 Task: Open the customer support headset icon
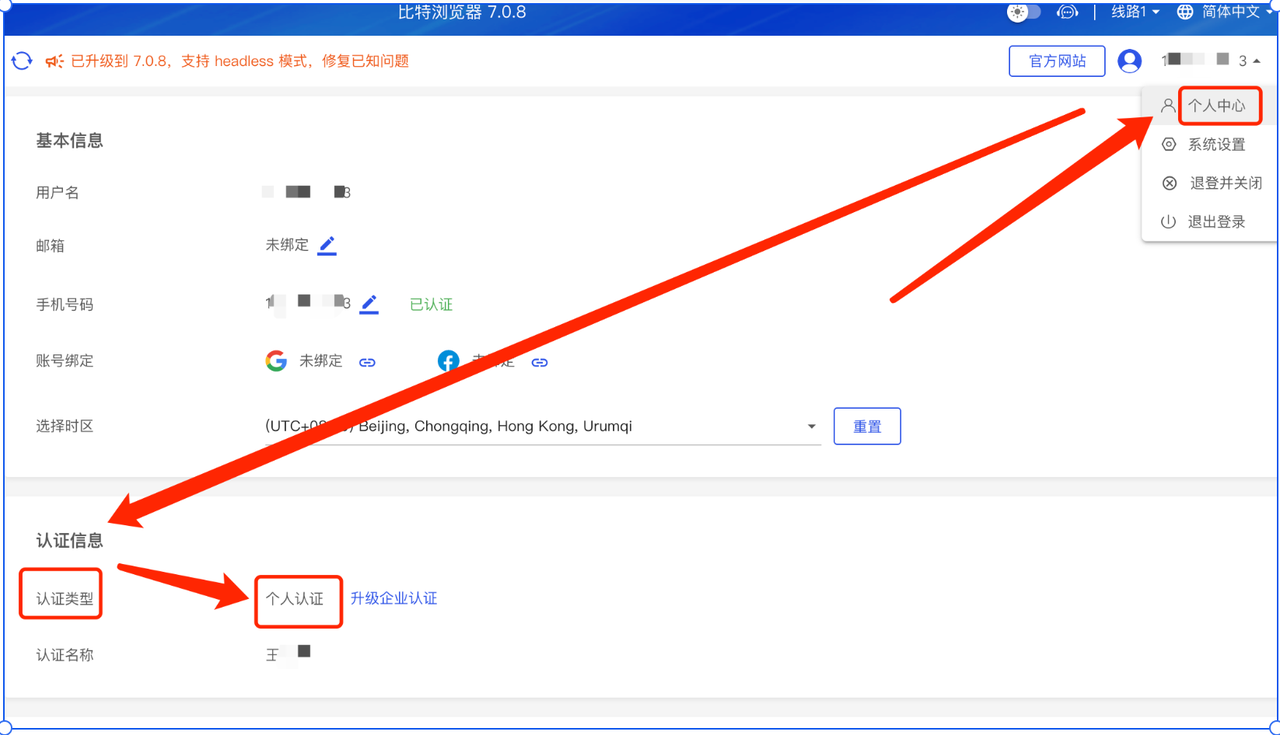(x=1068, y=12)
